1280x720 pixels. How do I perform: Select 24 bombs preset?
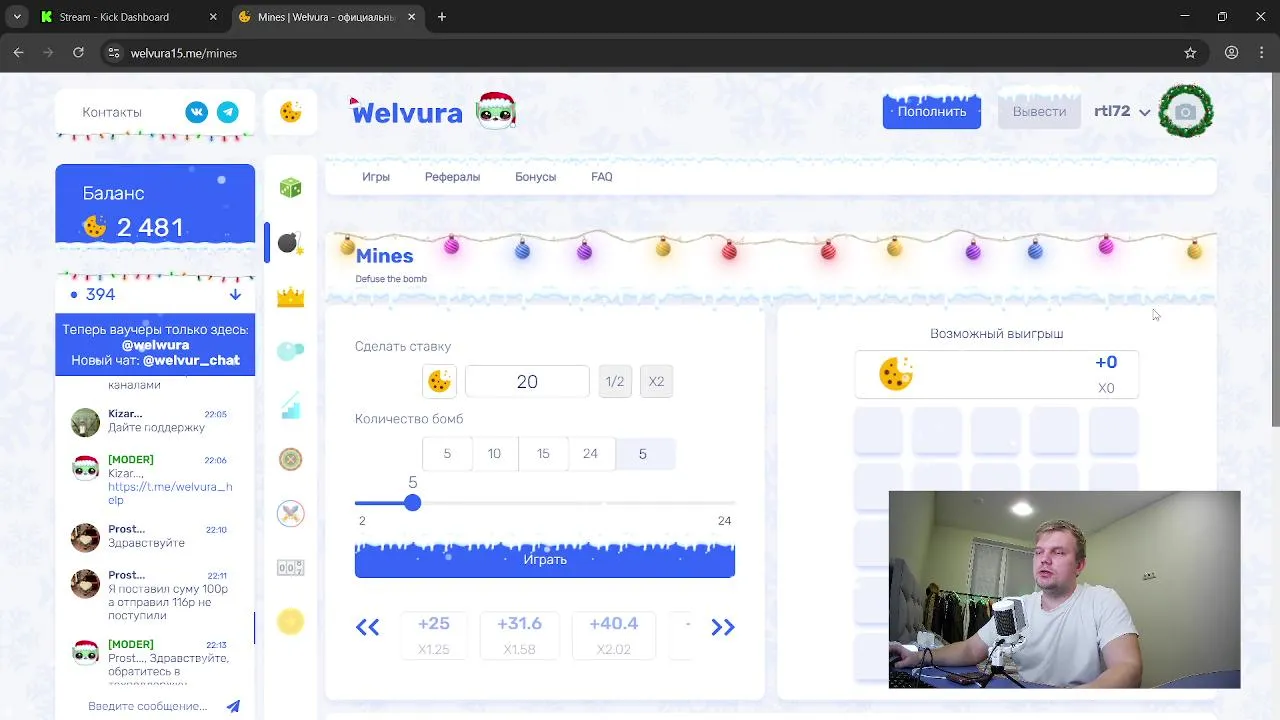[590, 453]
